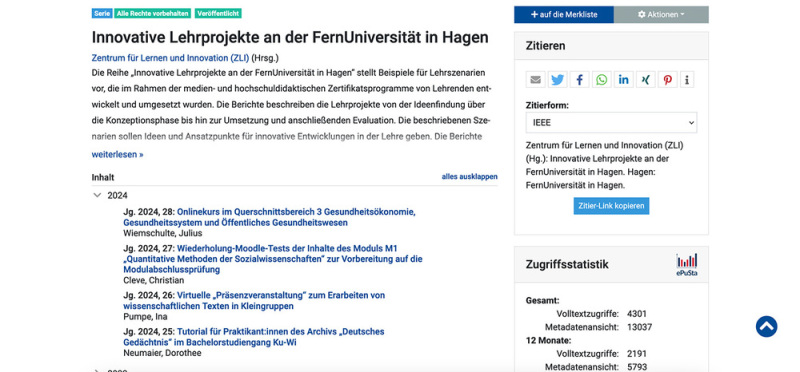
Task: Share via the WhatsApp icon
Action: point(602,80)
